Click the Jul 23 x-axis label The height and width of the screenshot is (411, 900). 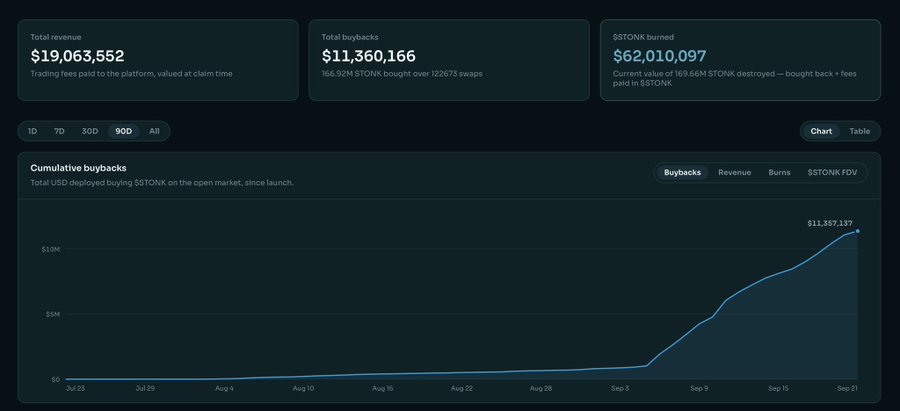pos(76,389)
